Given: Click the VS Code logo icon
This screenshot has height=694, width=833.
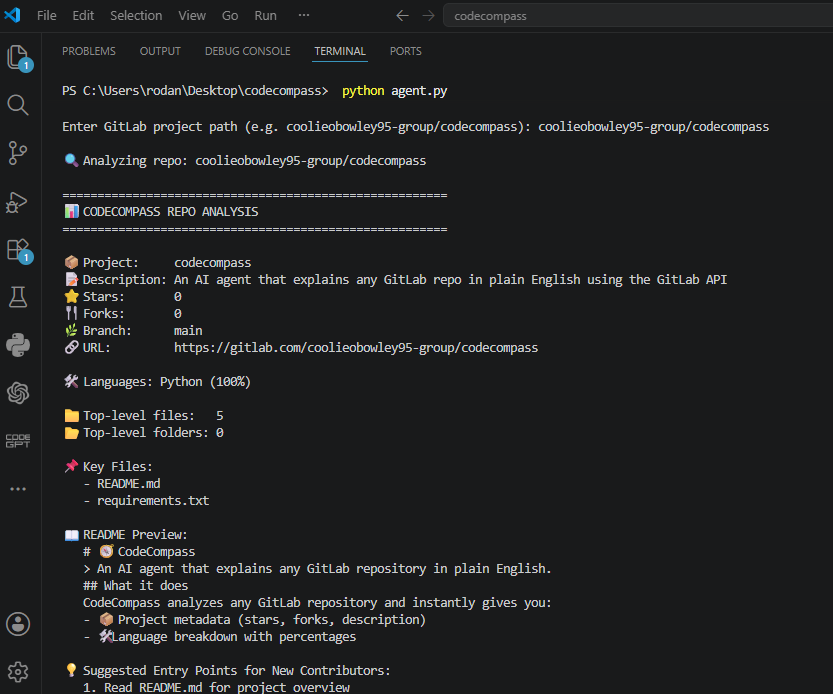Looking at the screenshot, I should pos(12,15).
